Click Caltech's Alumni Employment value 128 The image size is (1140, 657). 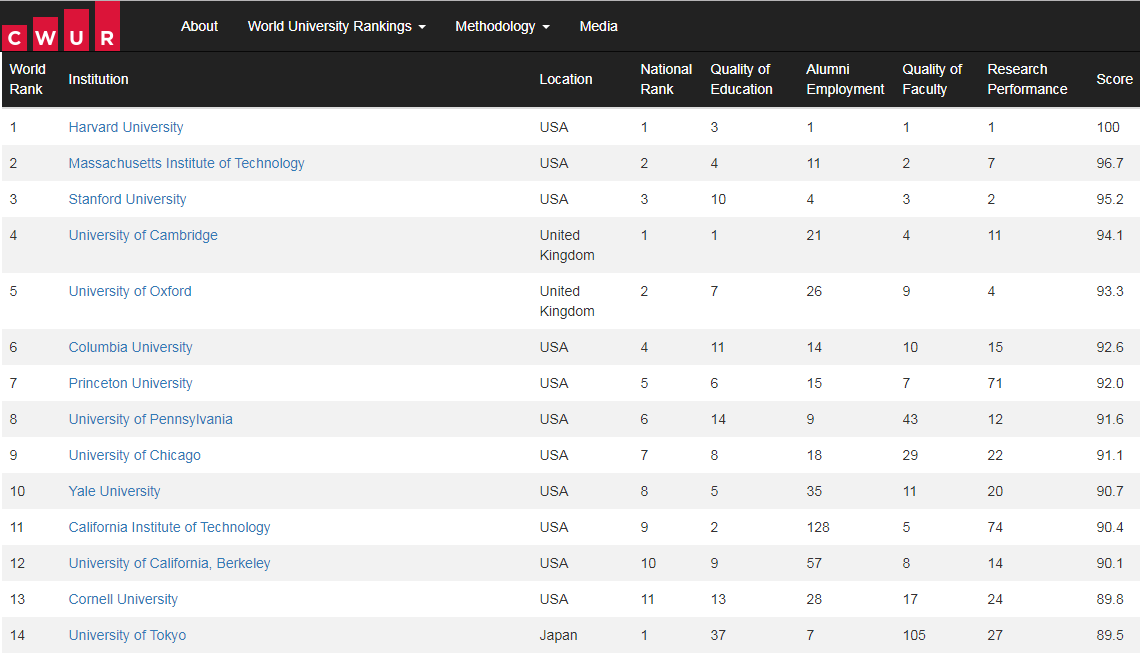click(x=818, y=527)
